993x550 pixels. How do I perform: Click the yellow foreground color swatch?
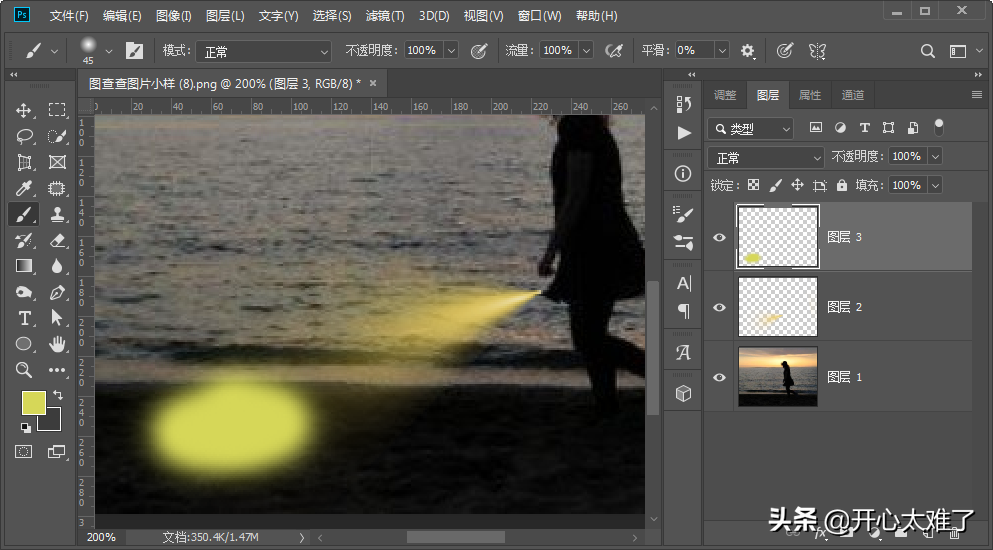point(34,402)
